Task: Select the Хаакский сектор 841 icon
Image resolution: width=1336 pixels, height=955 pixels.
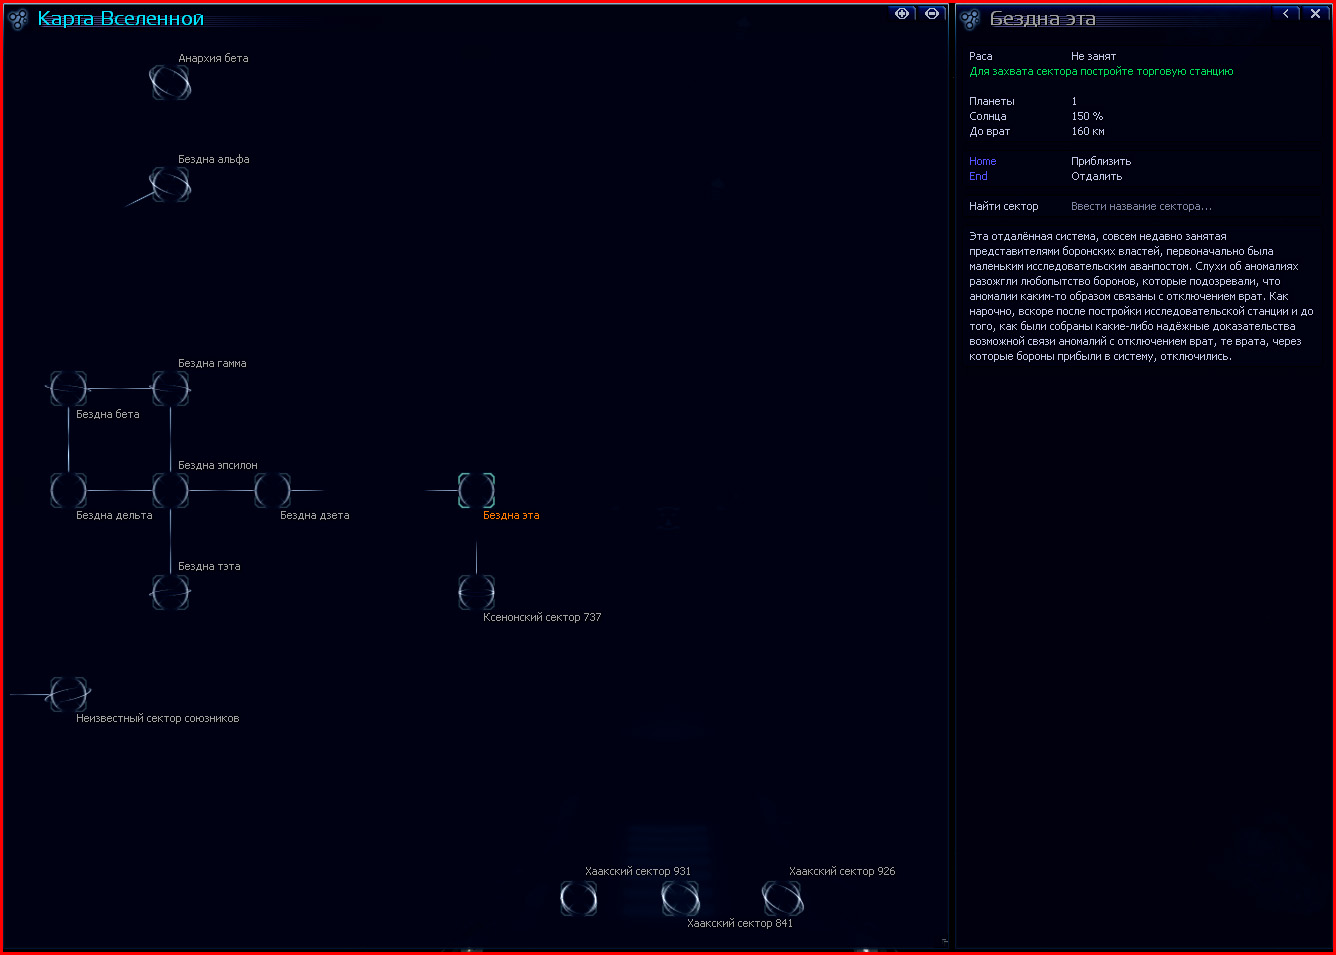Action: 680,898
